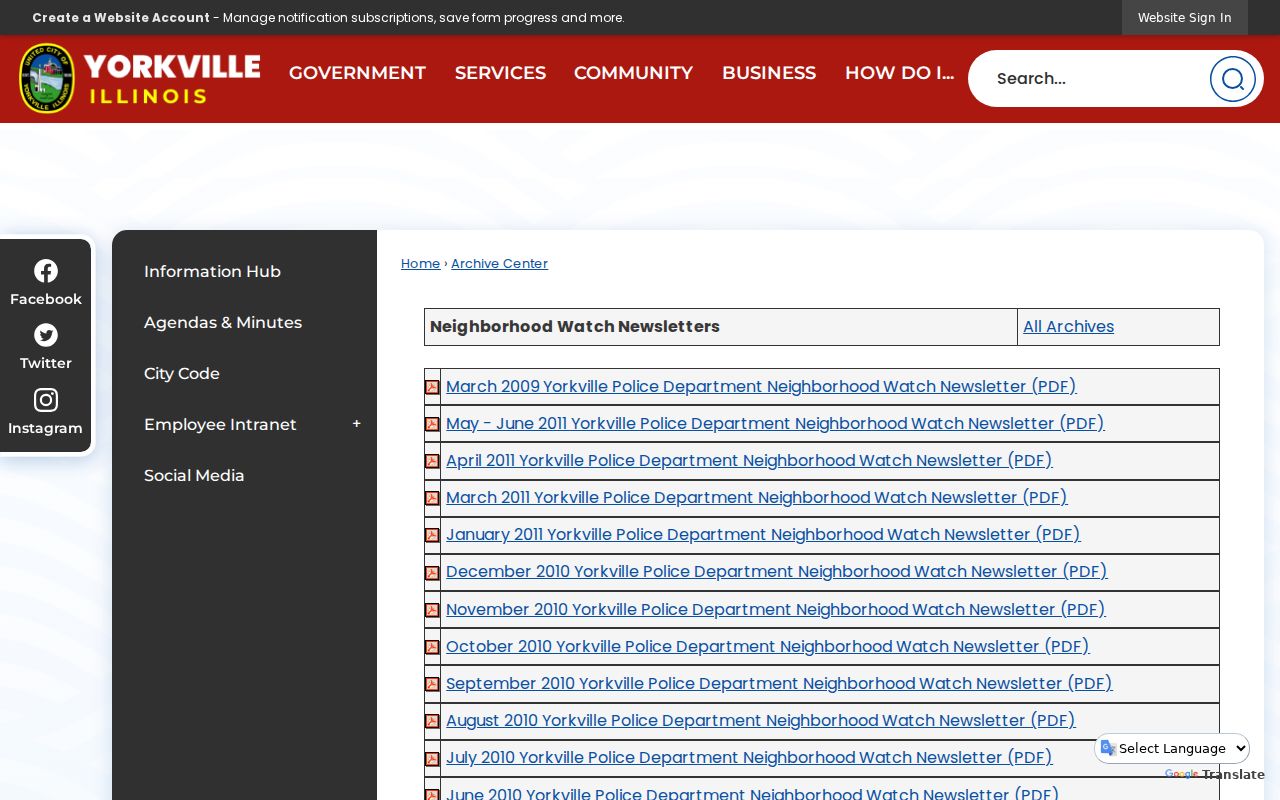Screen dimensions: 1280x800
Task: Open the Select Language dropdown
Action: tap(1173, 748)
